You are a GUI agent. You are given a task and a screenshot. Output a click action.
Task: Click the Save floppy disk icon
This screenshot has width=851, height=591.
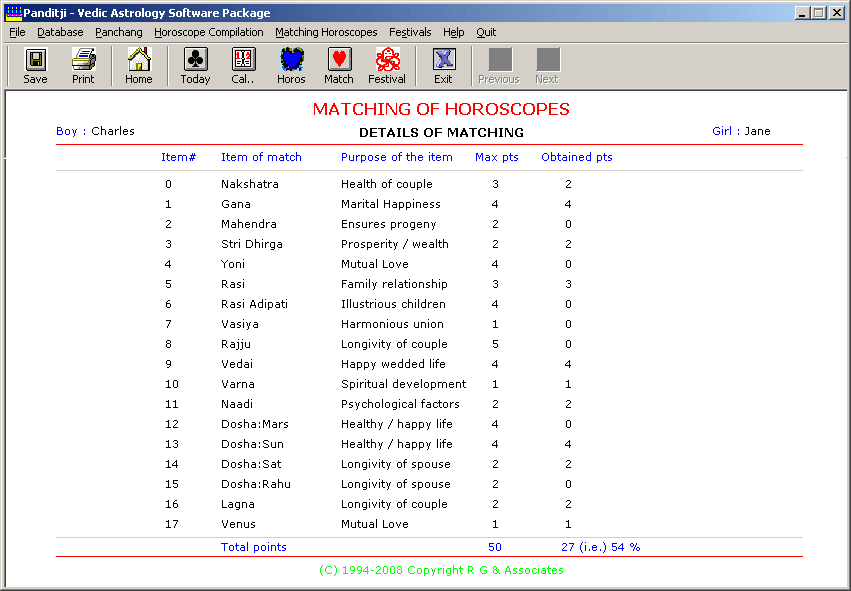35,60
